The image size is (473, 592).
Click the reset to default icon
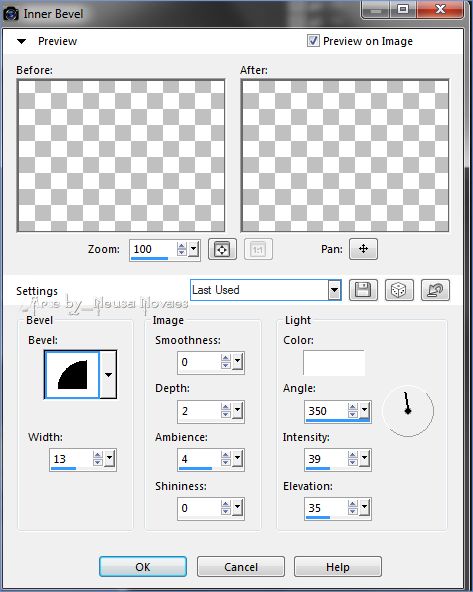(x=435, y=290)
